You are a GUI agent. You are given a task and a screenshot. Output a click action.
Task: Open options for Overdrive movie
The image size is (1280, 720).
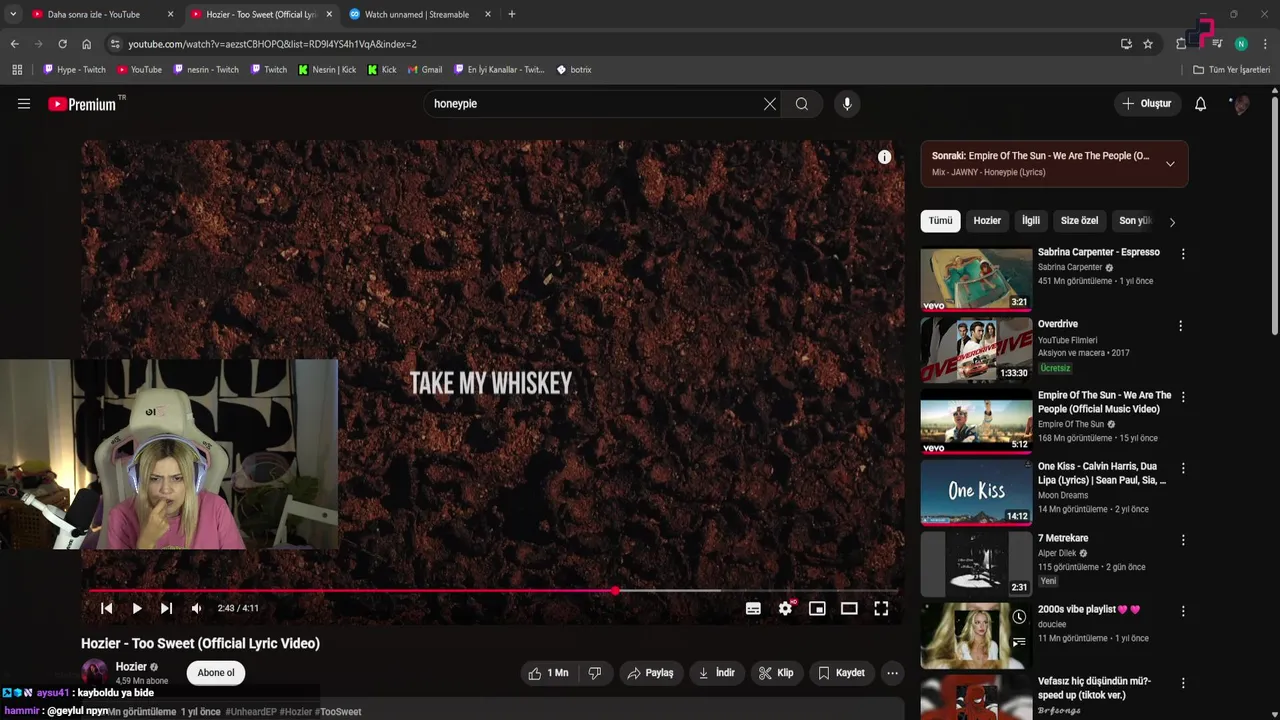pos(1180,326)
